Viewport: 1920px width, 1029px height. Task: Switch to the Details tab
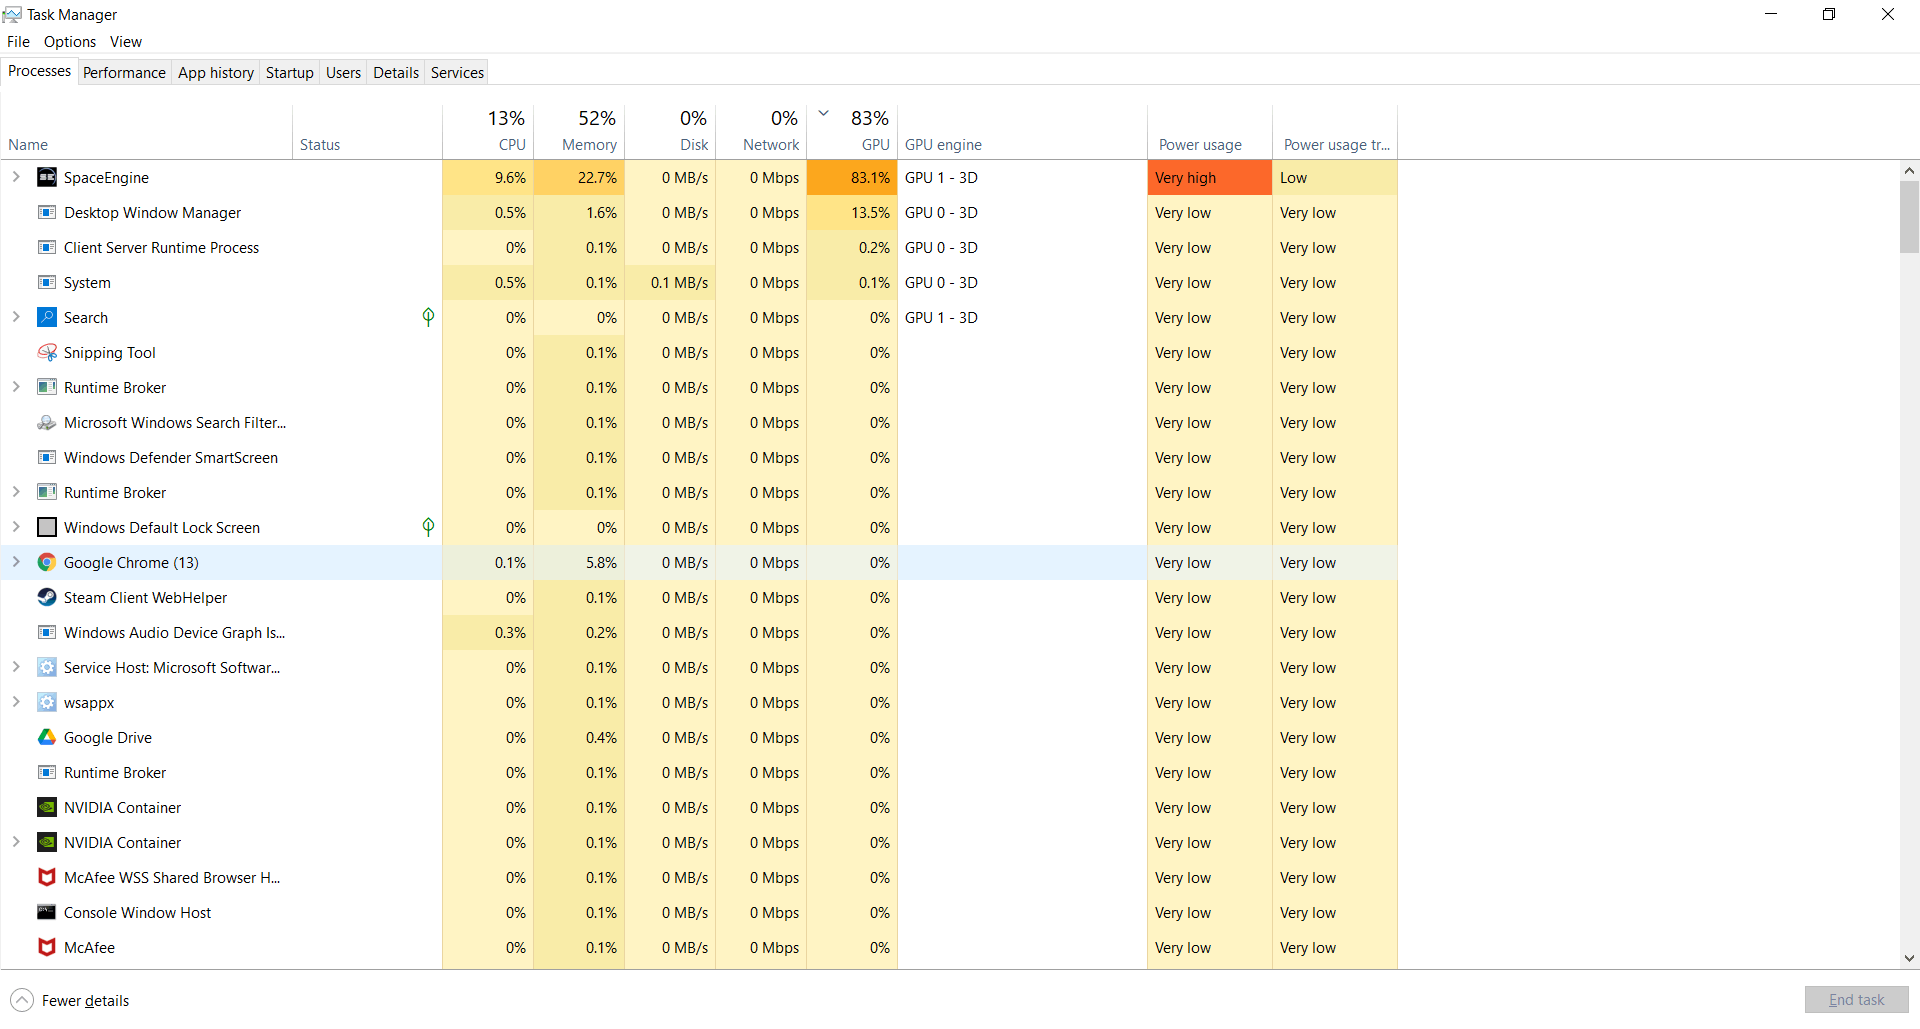[396, 72]
